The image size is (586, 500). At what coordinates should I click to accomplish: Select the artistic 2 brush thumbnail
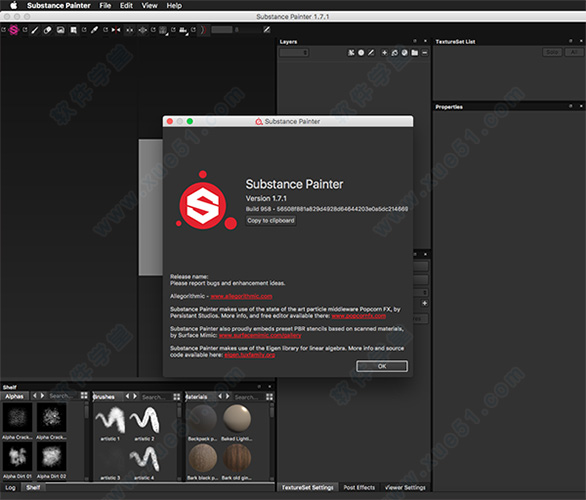(x=145, y=420)
